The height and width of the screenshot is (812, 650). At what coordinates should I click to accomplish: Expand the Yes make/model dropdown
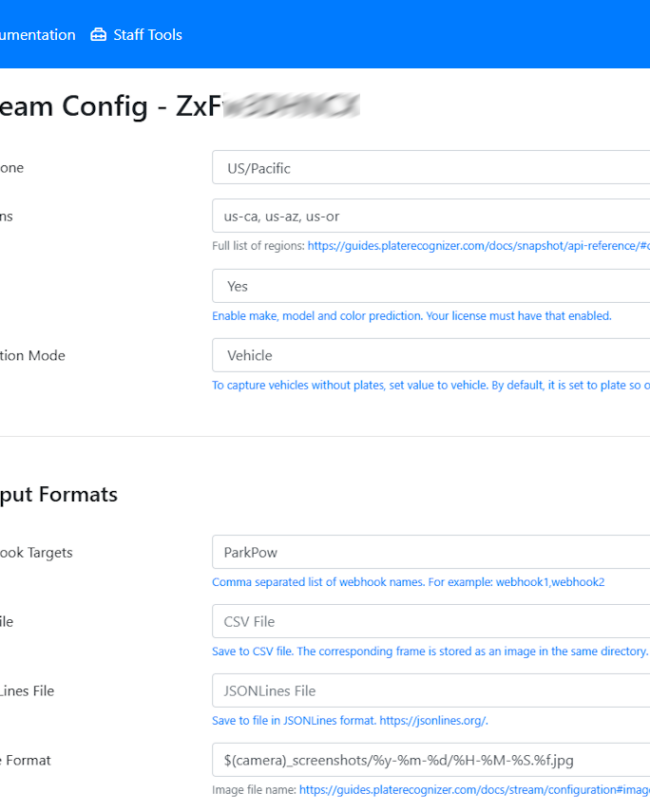[x=431, y=286]
